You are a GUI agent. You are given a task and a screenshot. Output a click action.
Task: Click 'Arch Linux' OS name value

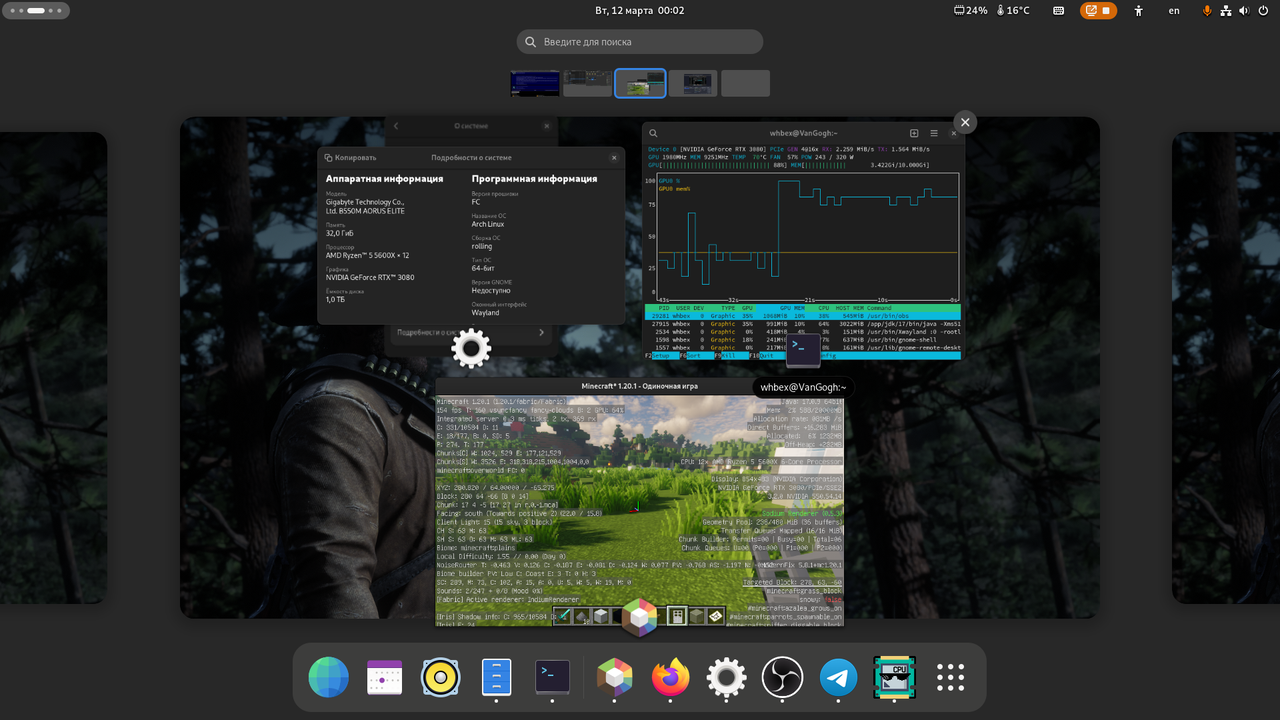486,224
